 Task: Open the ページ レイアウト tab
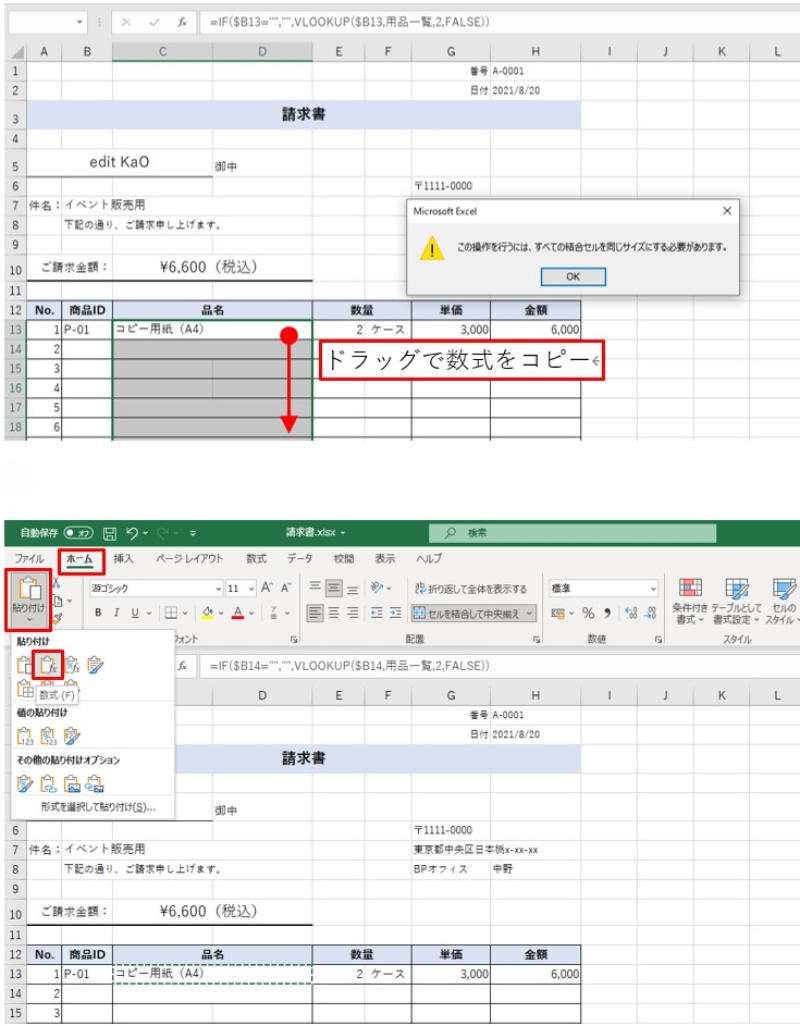coord(190,559)
